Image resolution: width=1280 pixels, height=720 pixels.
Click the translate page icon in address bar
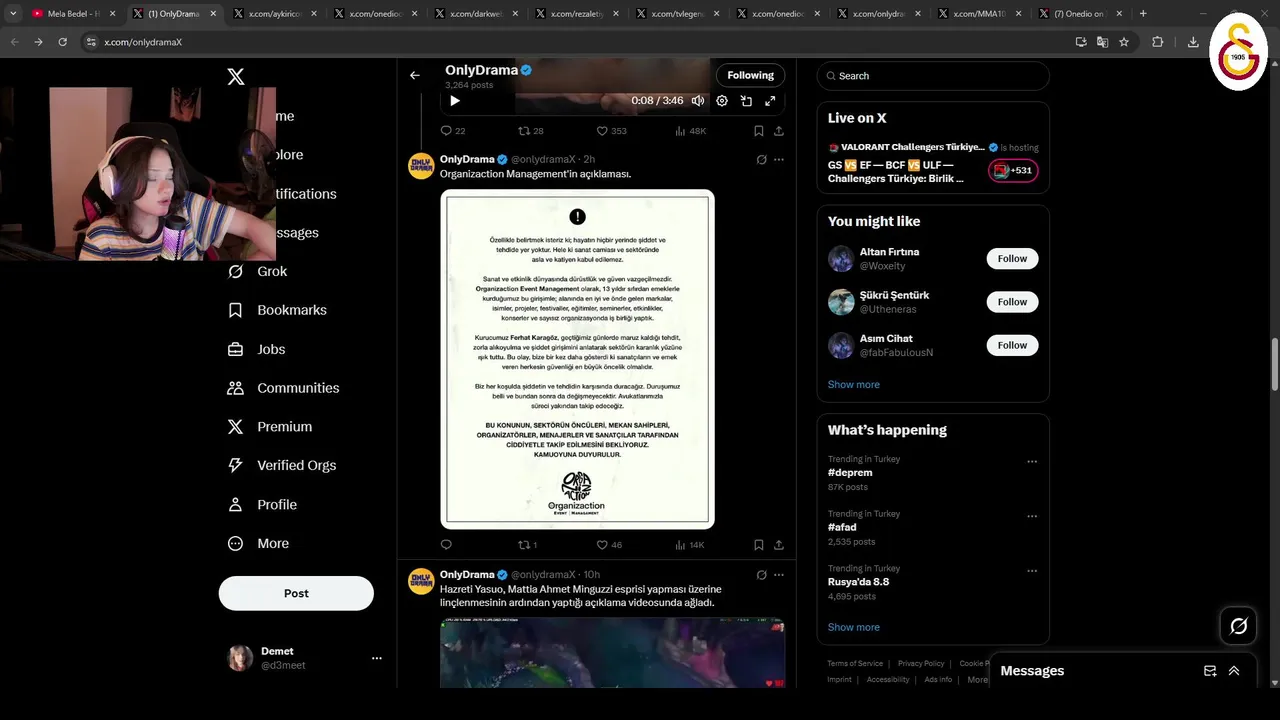1102,42
